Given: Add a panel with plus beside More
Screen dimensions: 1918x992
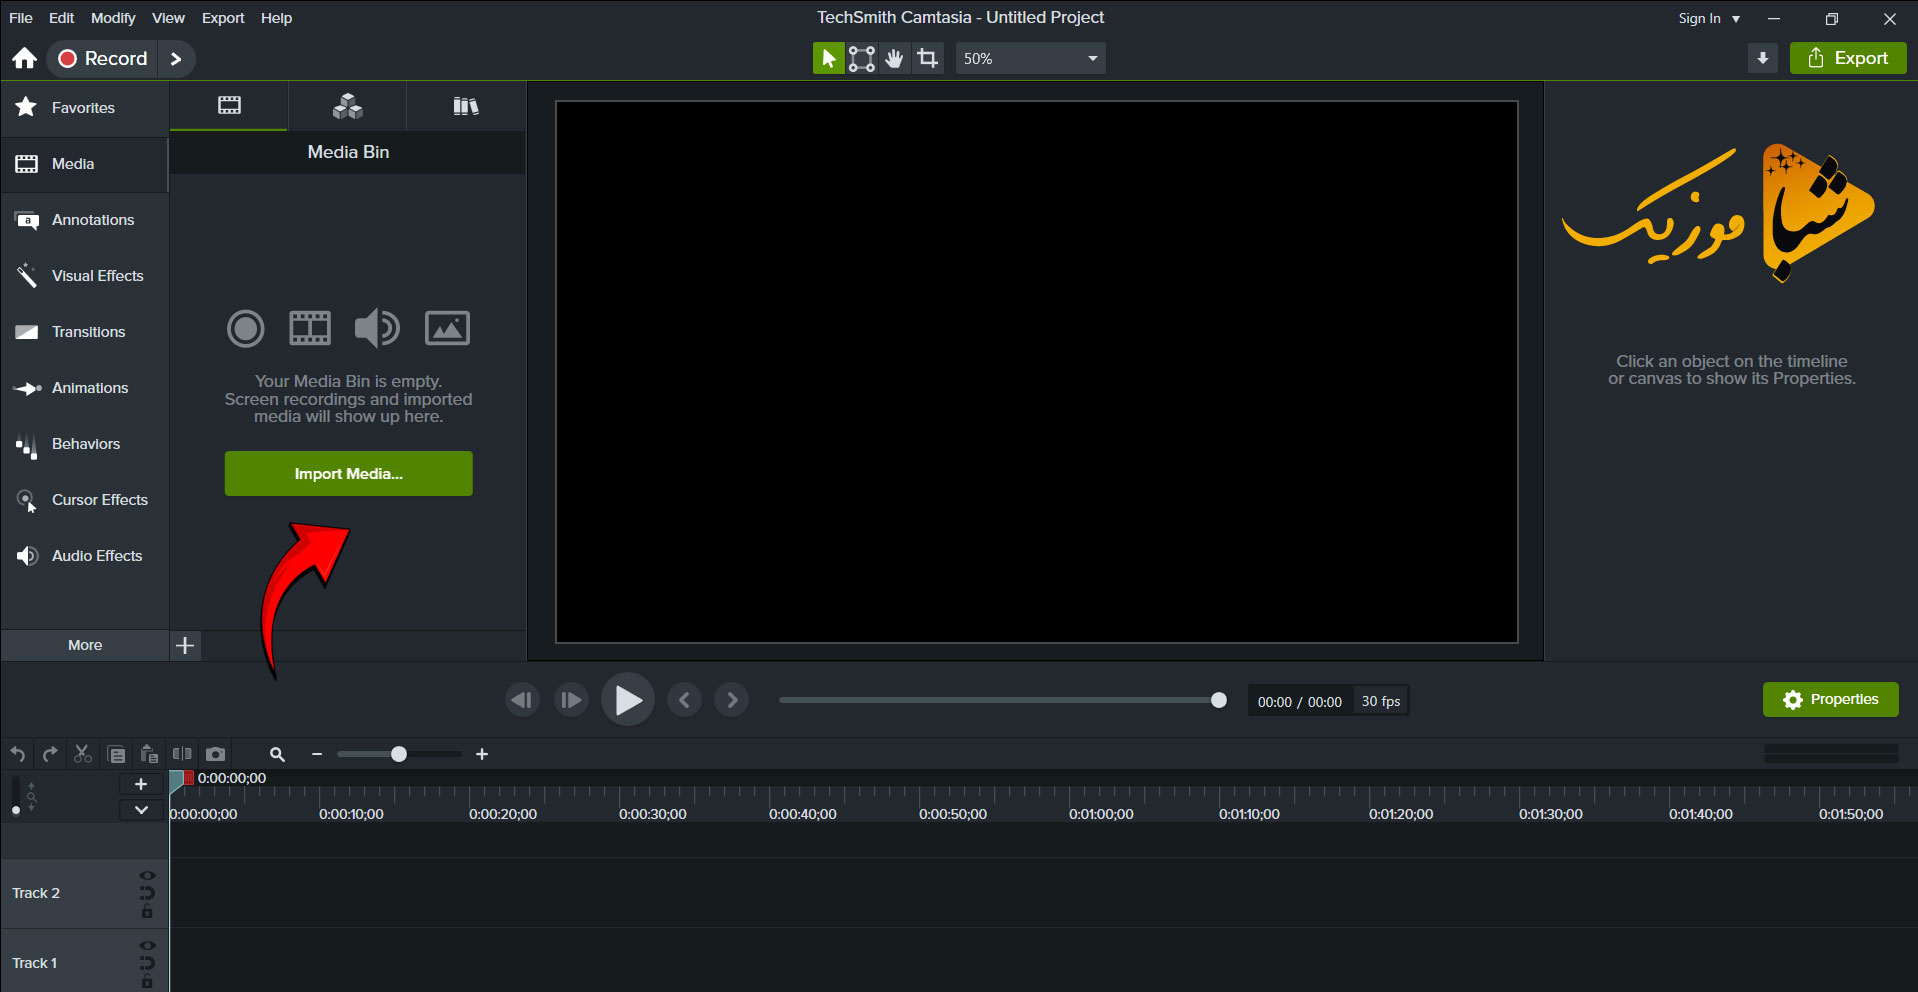Looking at the screenshot, I should [185, 645].
